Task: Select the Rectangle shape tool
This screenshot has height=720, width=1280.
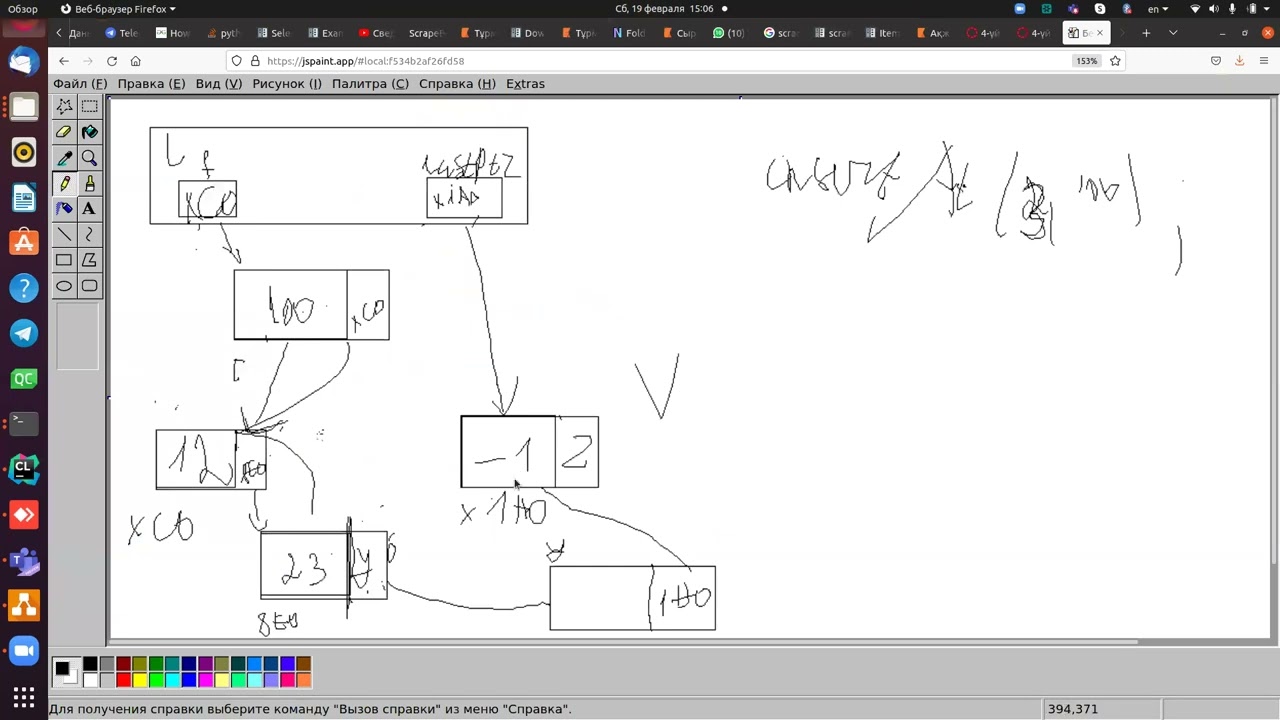Action: click(64, 260)
